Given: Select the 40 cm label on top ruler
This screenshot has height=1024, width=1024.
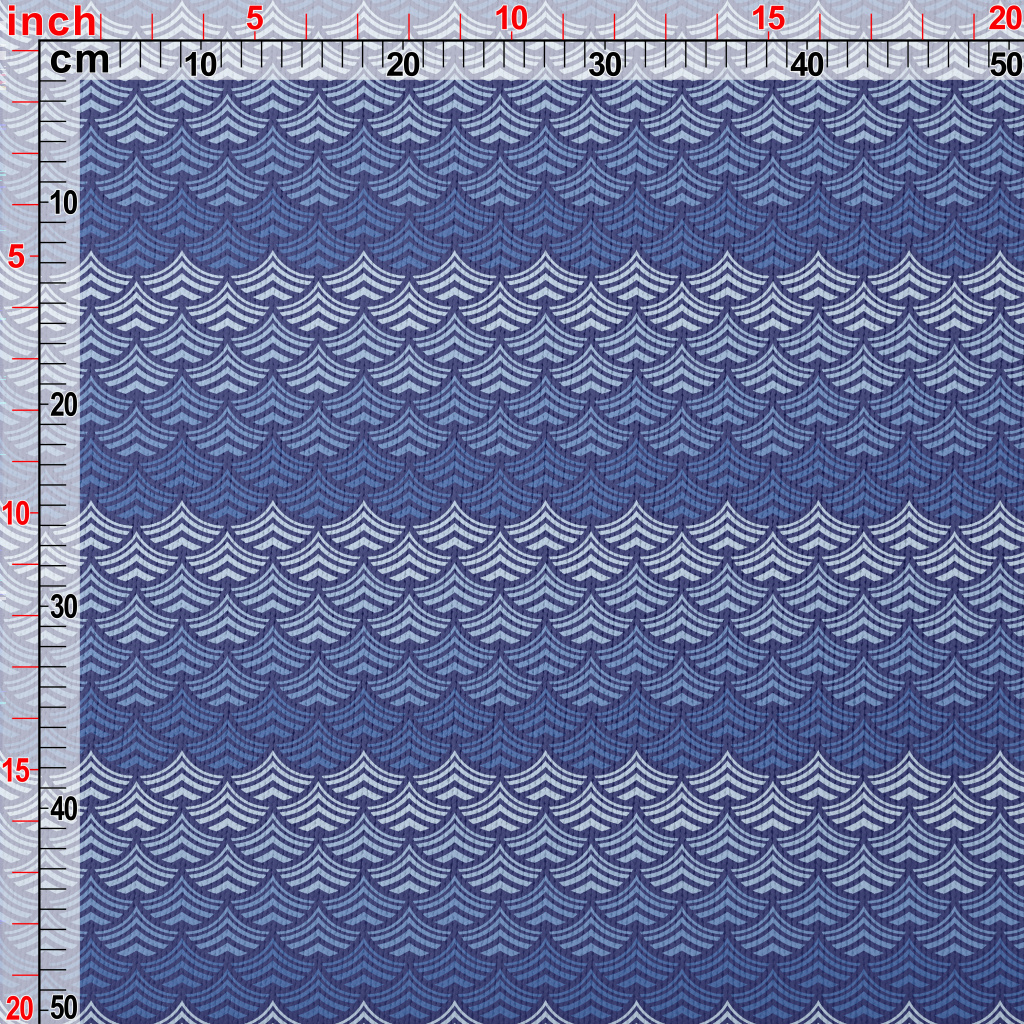Looking at the screenshot, I should tap(807, 65).
